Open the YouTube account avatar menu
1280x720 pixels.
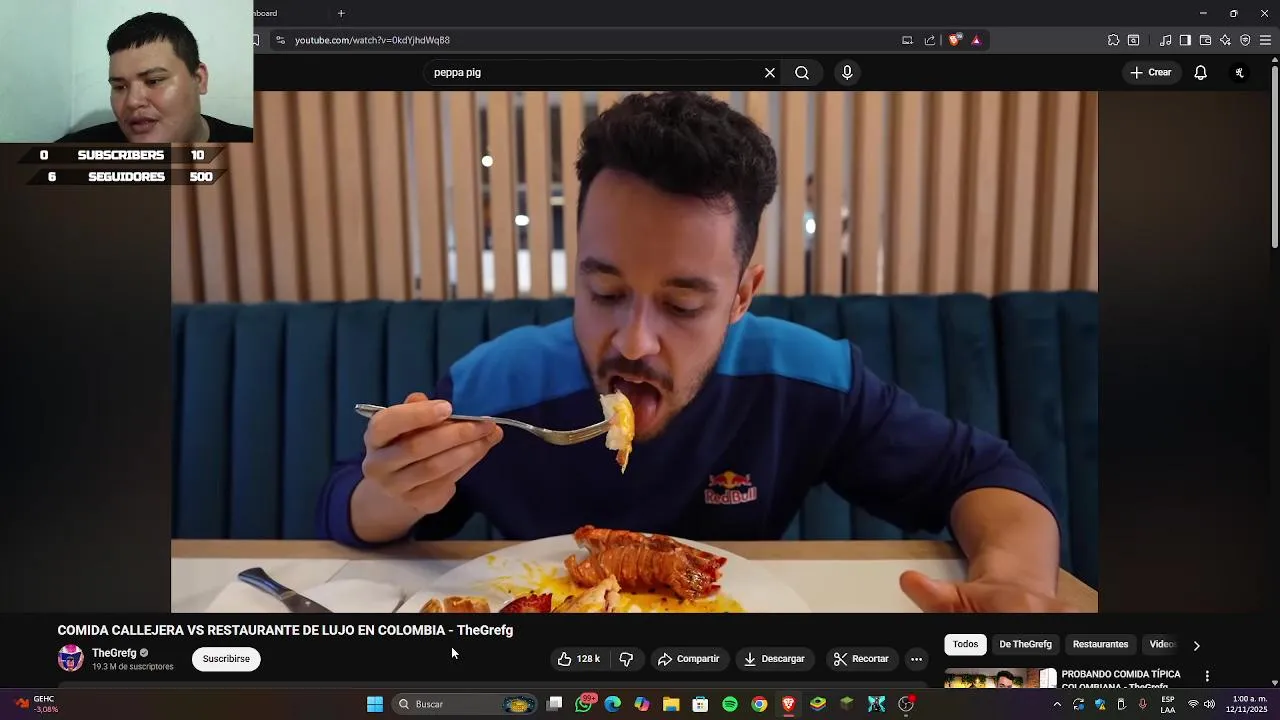click(1240, 72)
